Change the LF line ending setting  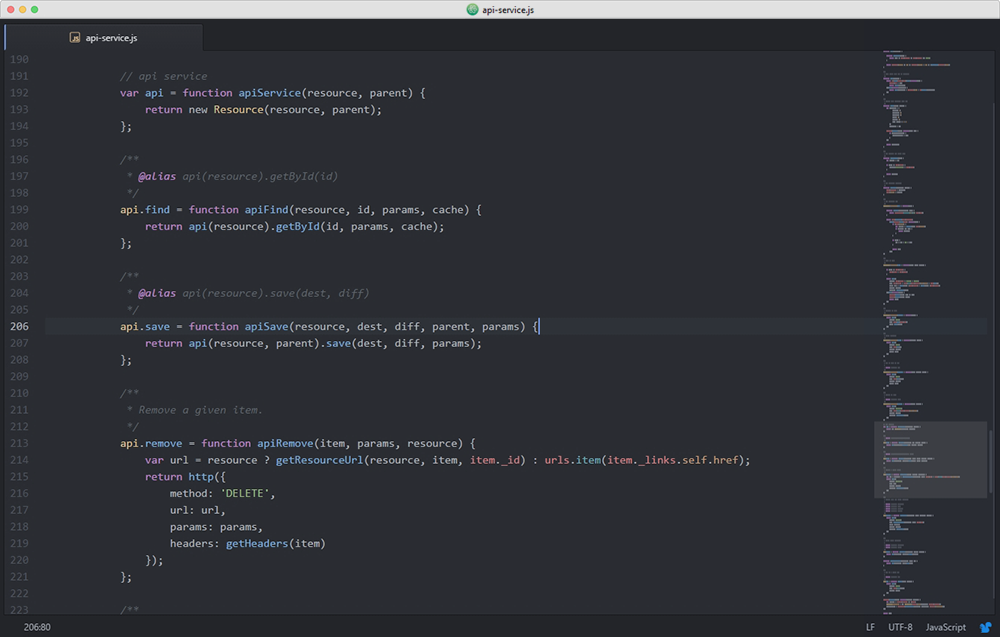pyautogui.click(x=871, y=627)
